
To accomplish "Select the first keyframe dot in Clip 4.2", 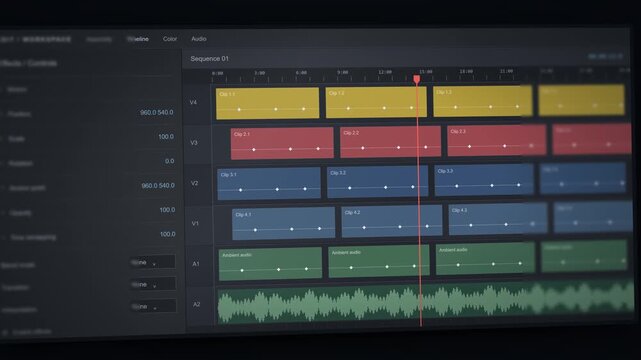I will [364, 228].
